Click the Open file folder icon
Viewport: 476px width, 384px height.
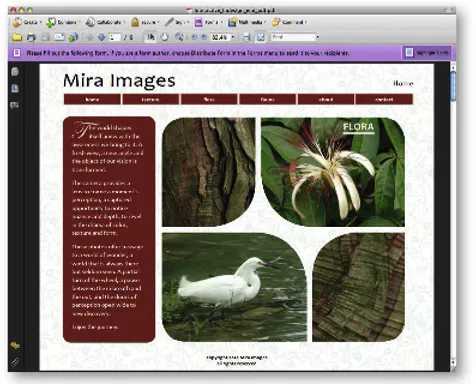(17, 37)
